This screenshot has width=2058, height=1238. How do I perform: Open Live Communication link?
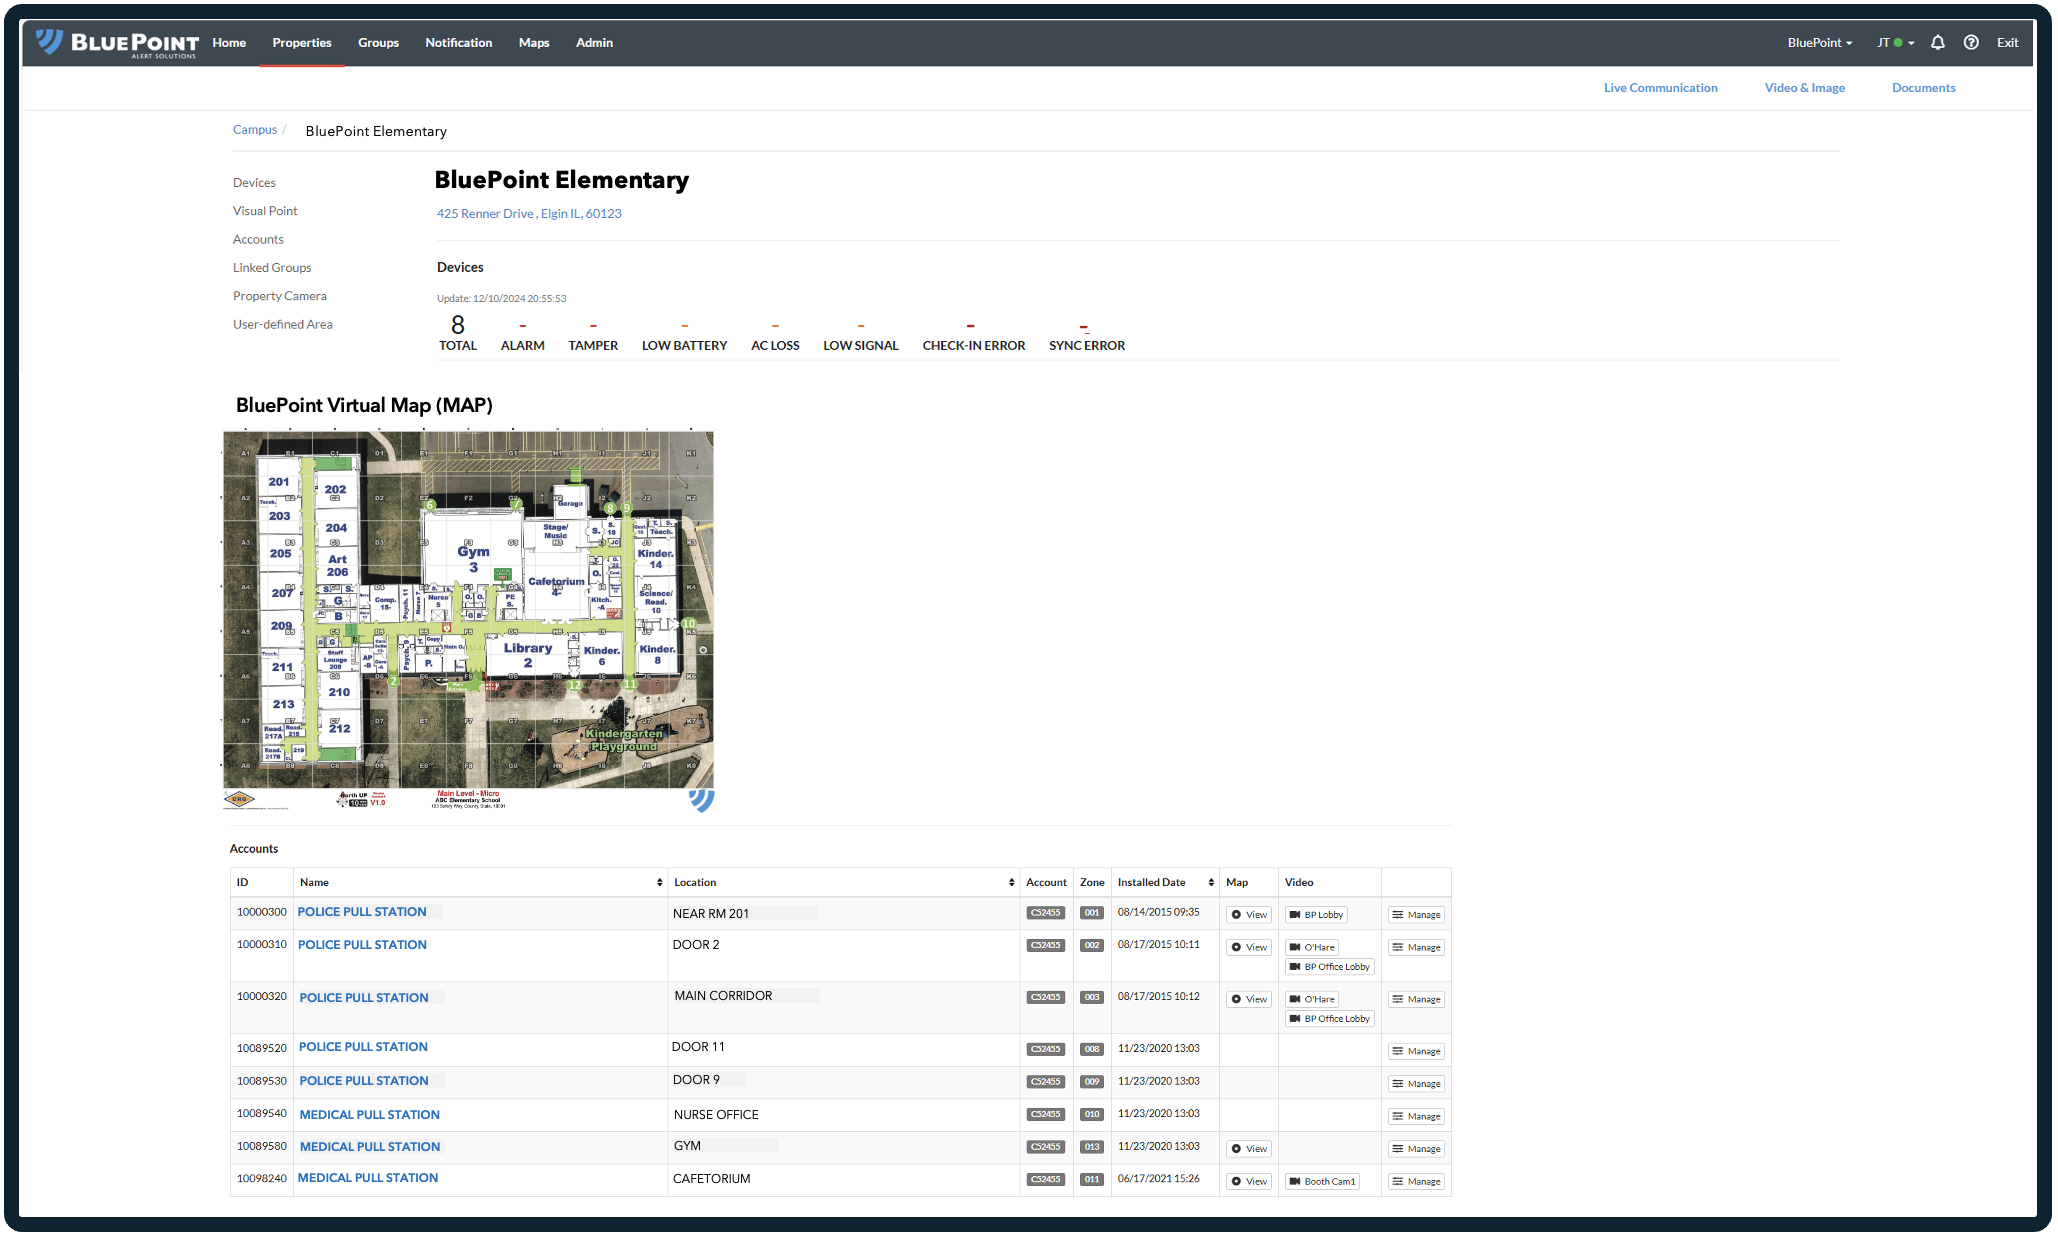point(1659,88)
